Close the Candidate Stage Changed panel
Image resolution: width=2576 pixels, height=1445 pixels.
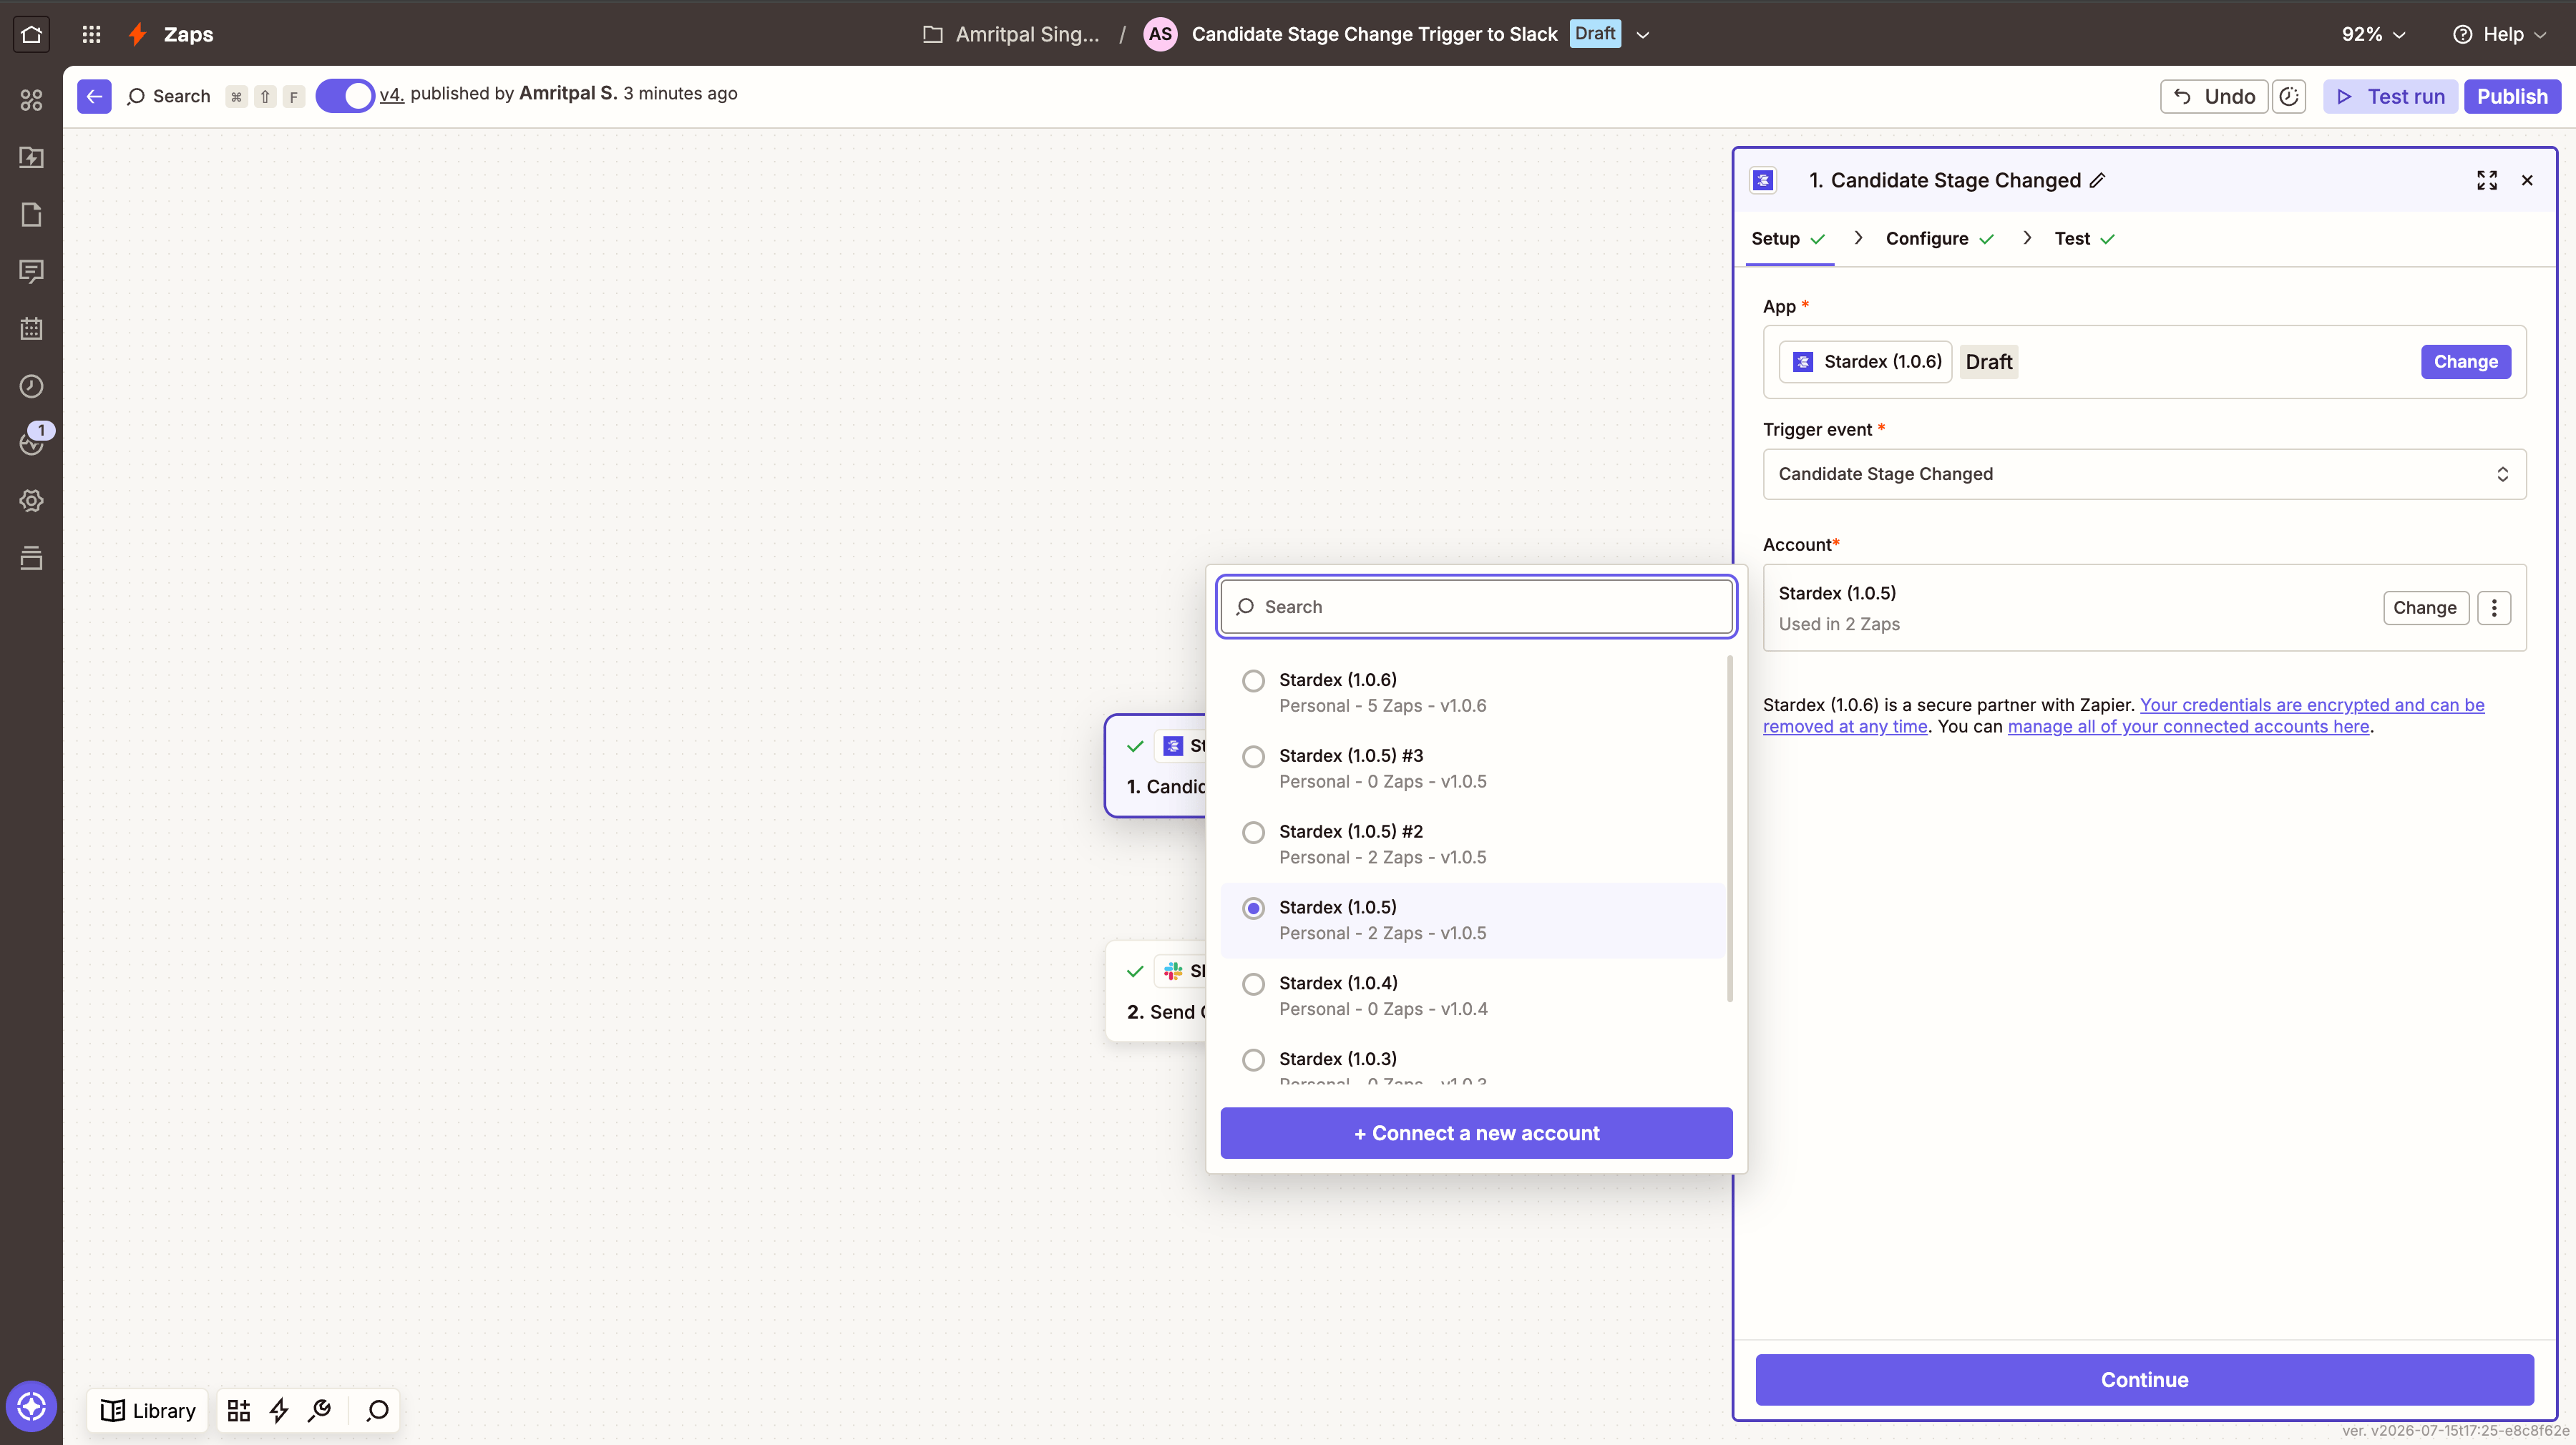(2527, 180)
